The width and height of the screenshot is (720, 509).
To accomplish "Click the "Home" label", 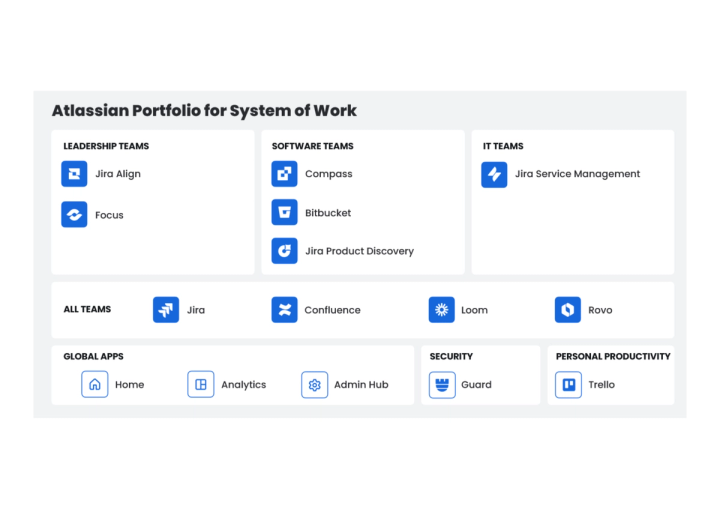I will (129, 385).
